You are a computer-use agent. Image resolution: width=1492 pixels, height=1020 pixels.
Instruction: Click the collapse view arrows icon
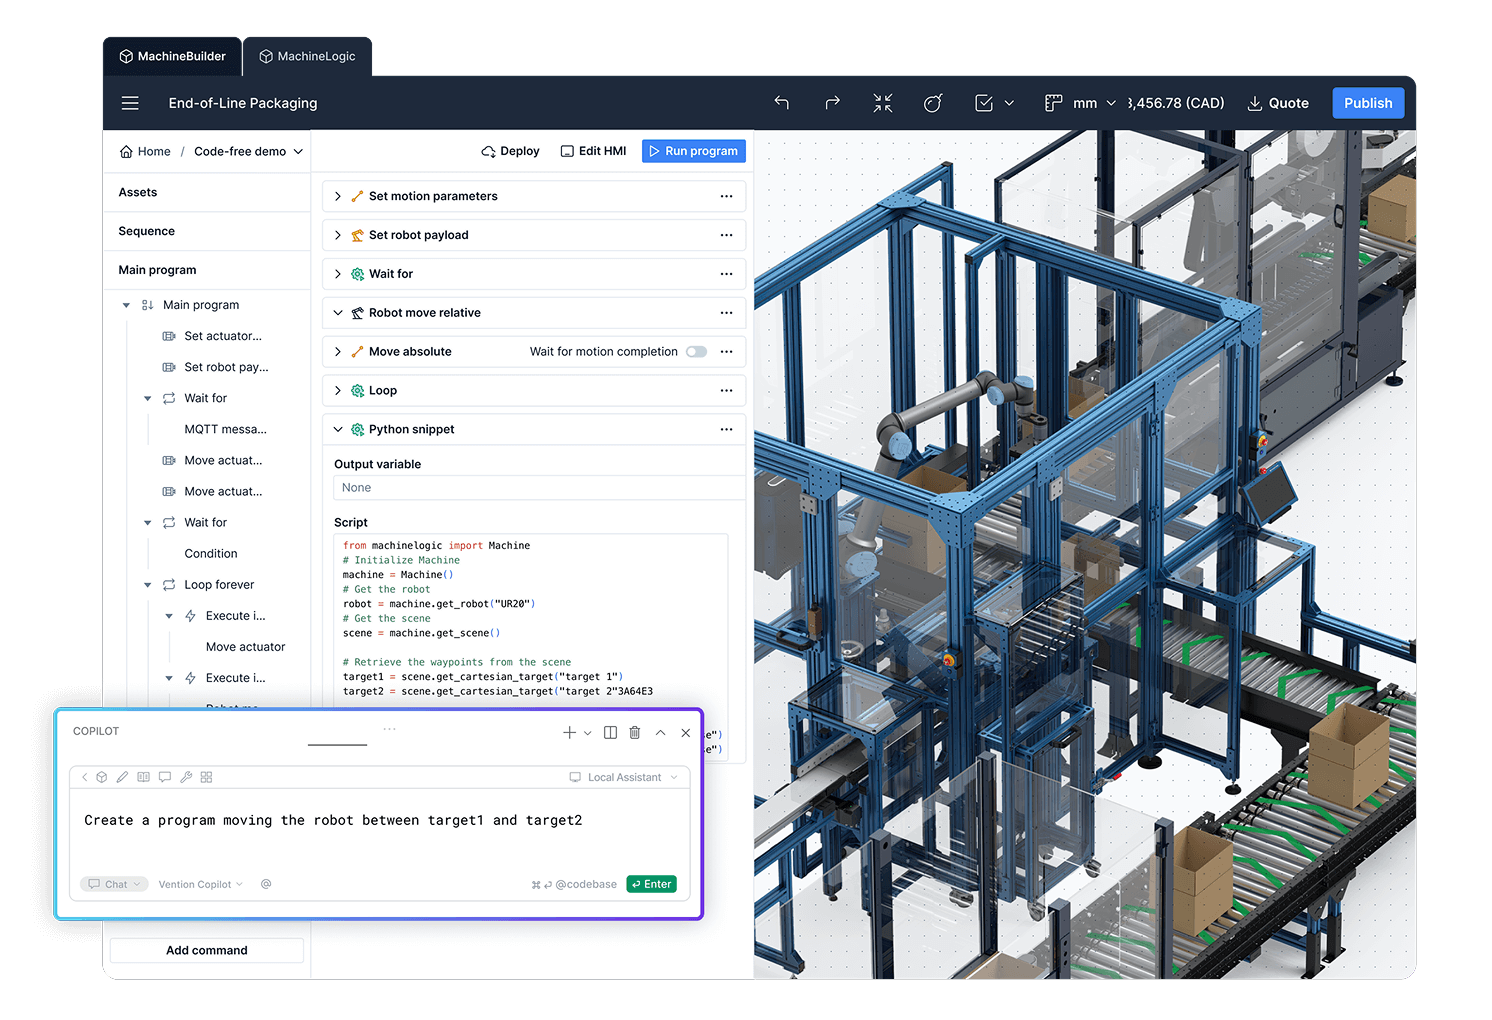(882, 103)
